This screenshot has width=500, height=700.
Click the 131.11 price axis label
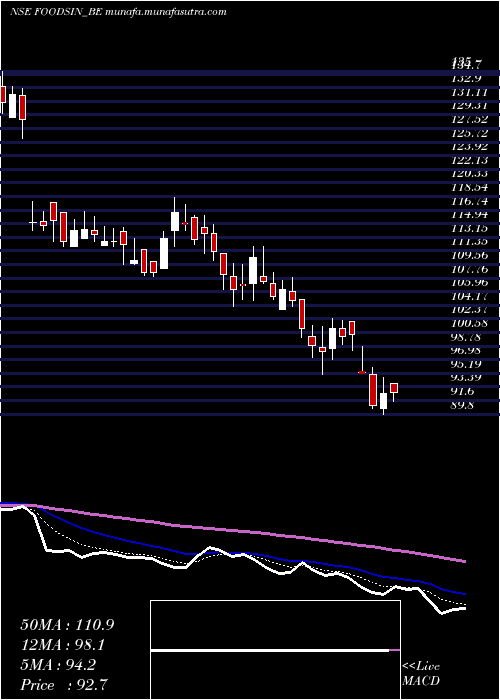pyautogui.click(x=470, y=92)
